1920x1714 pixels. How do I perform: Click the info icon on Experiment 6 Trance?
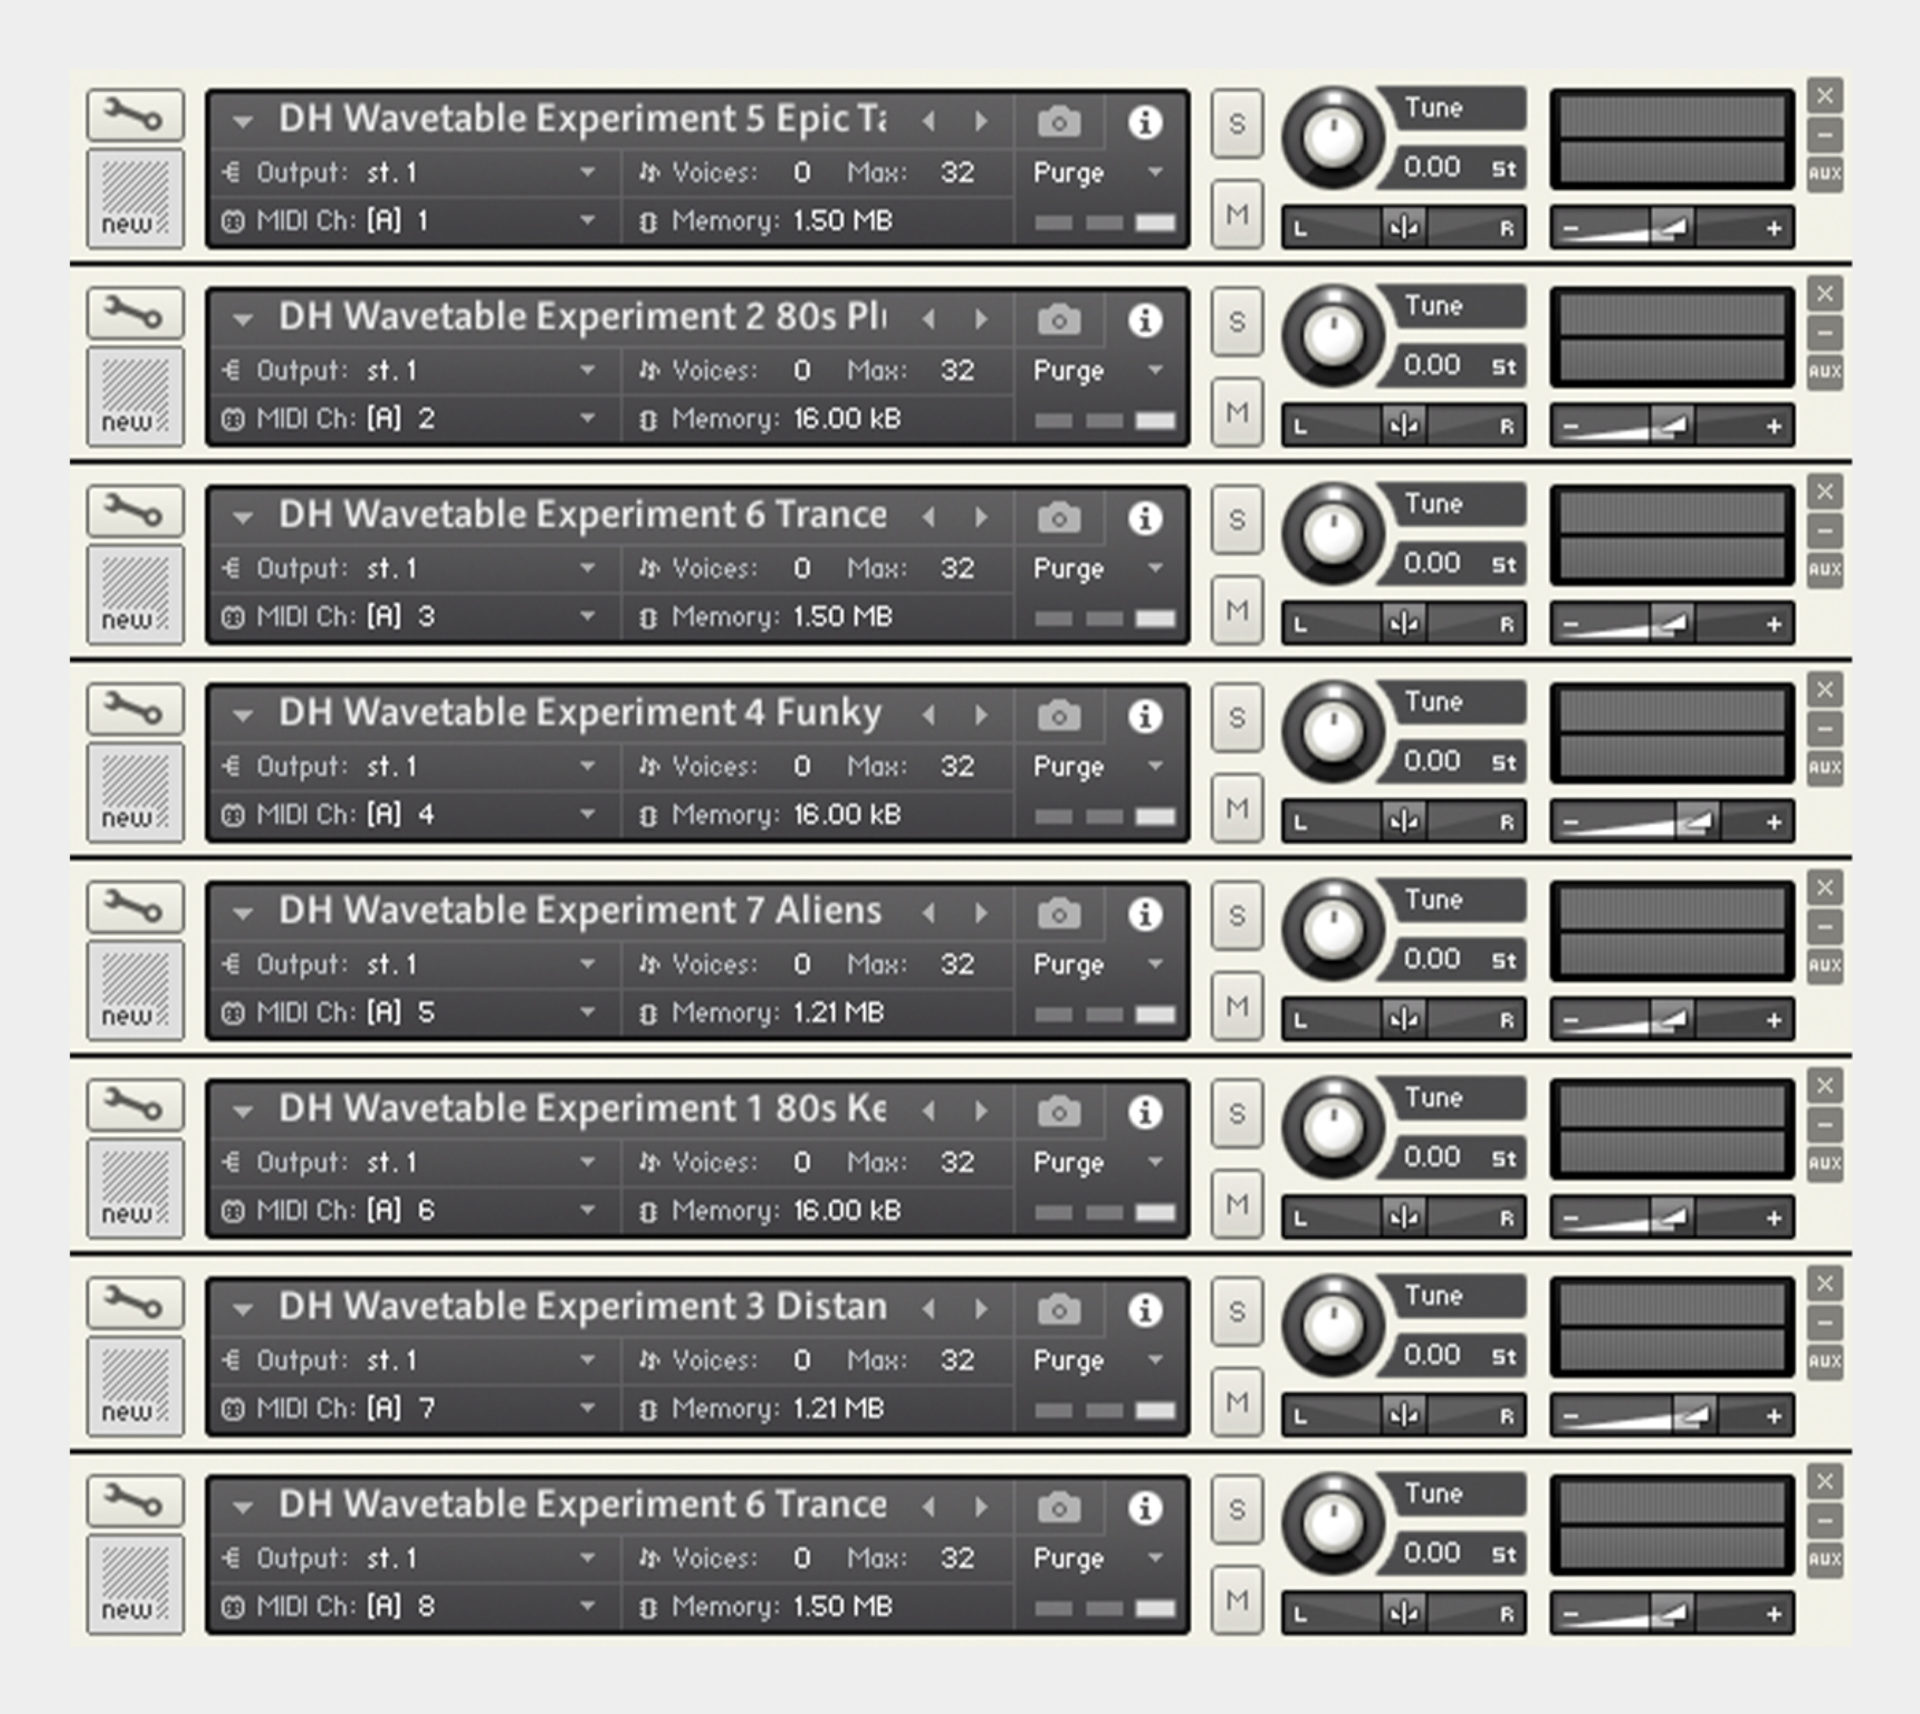(x=1146, y=518)
